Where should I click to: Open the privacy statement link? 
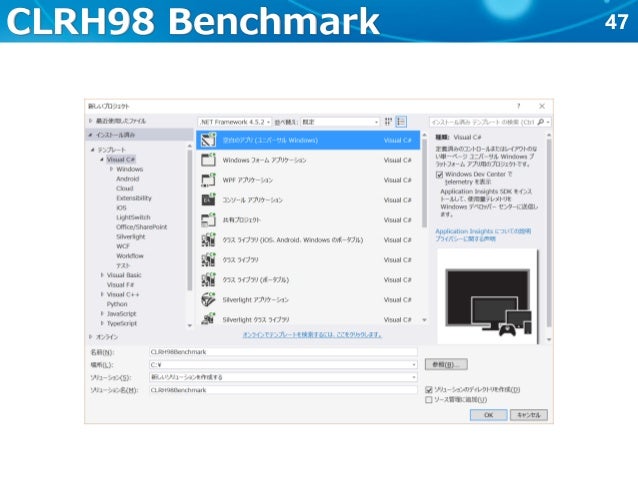(465, 238)
